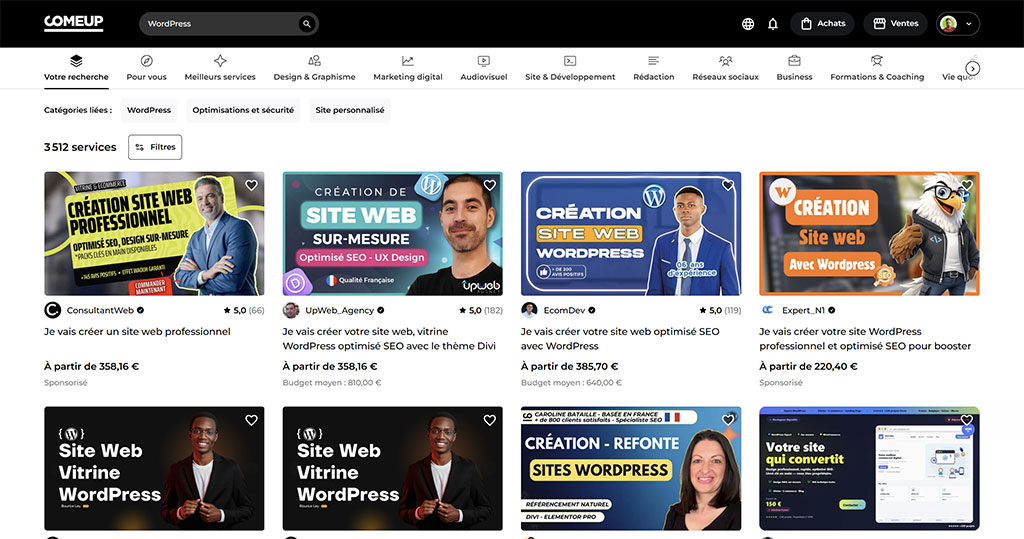Viewport: 1024px width, 539px height.
Task: Click the Rédaction text-lines icon
Action: coord(654,61)
